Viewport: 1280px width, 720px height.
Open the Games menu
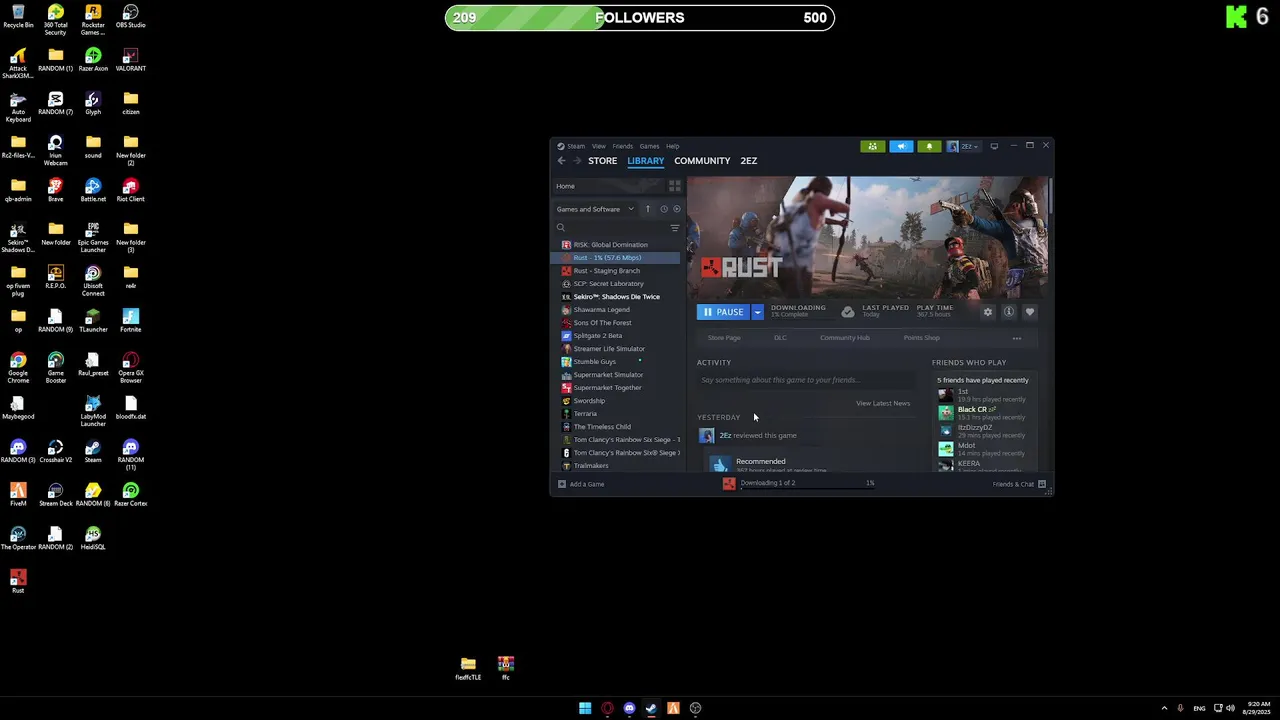tap(649, 146)
